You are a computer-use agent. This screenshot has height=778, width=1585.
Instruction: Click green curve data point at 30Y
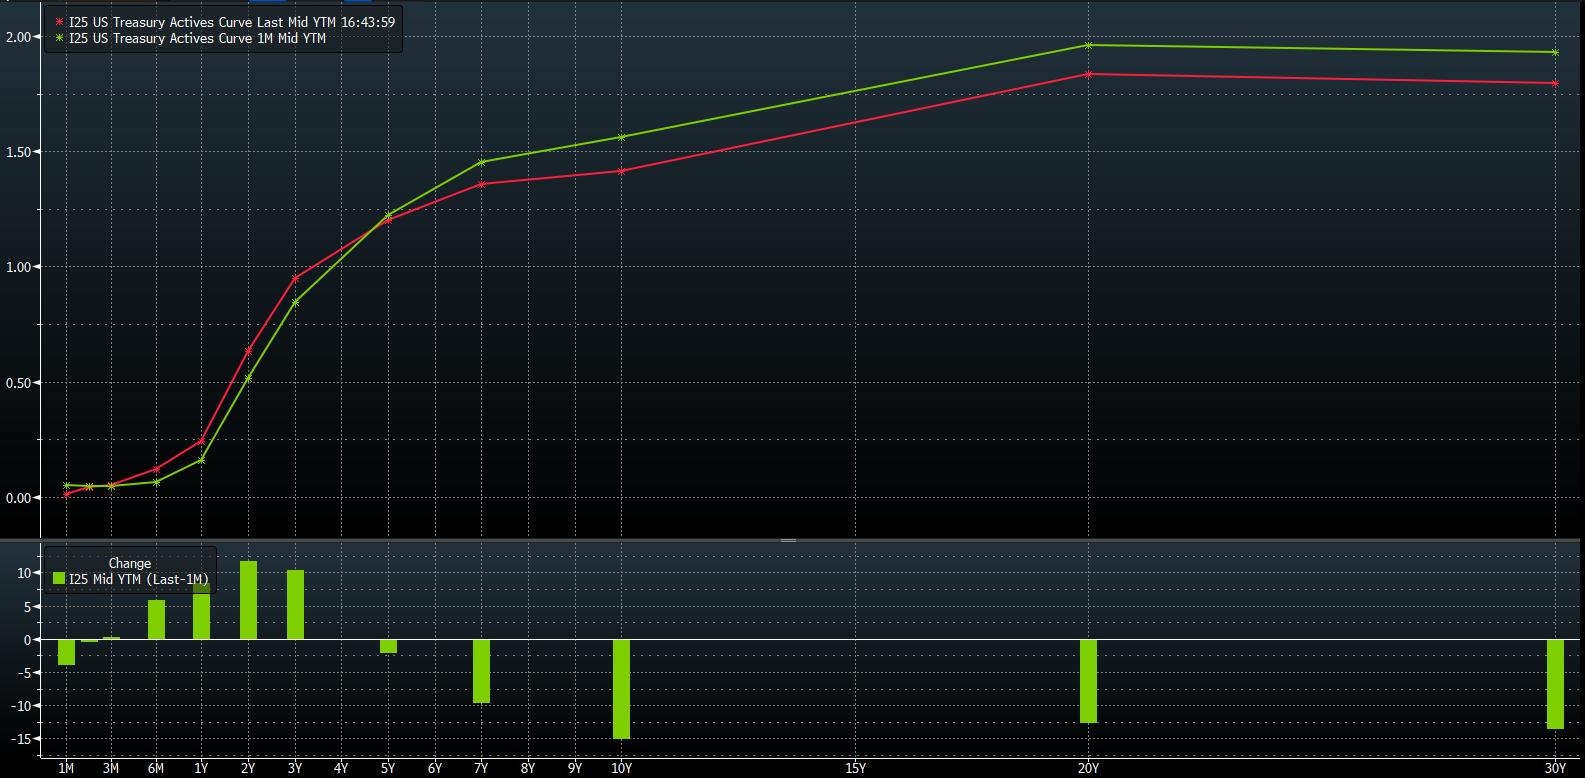click(x=1555, y=52)
